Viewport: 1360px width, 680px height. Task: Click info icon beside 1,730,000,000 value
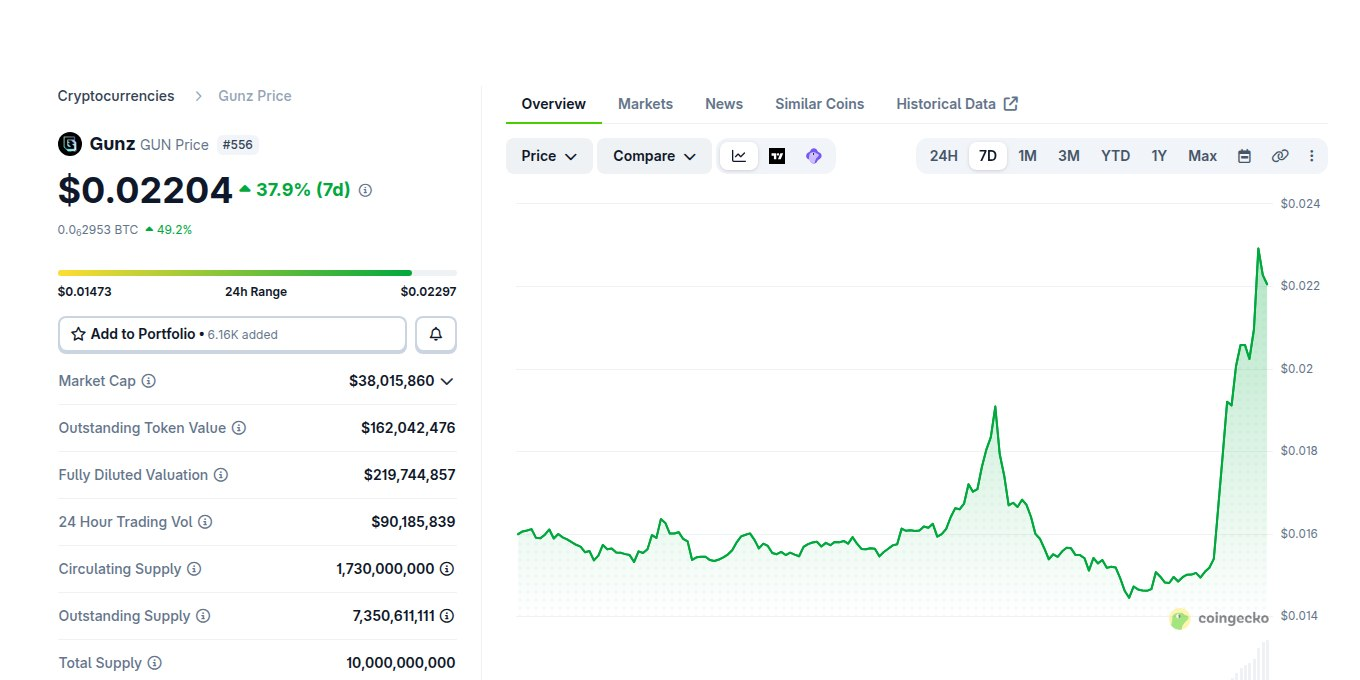point(447,569)
